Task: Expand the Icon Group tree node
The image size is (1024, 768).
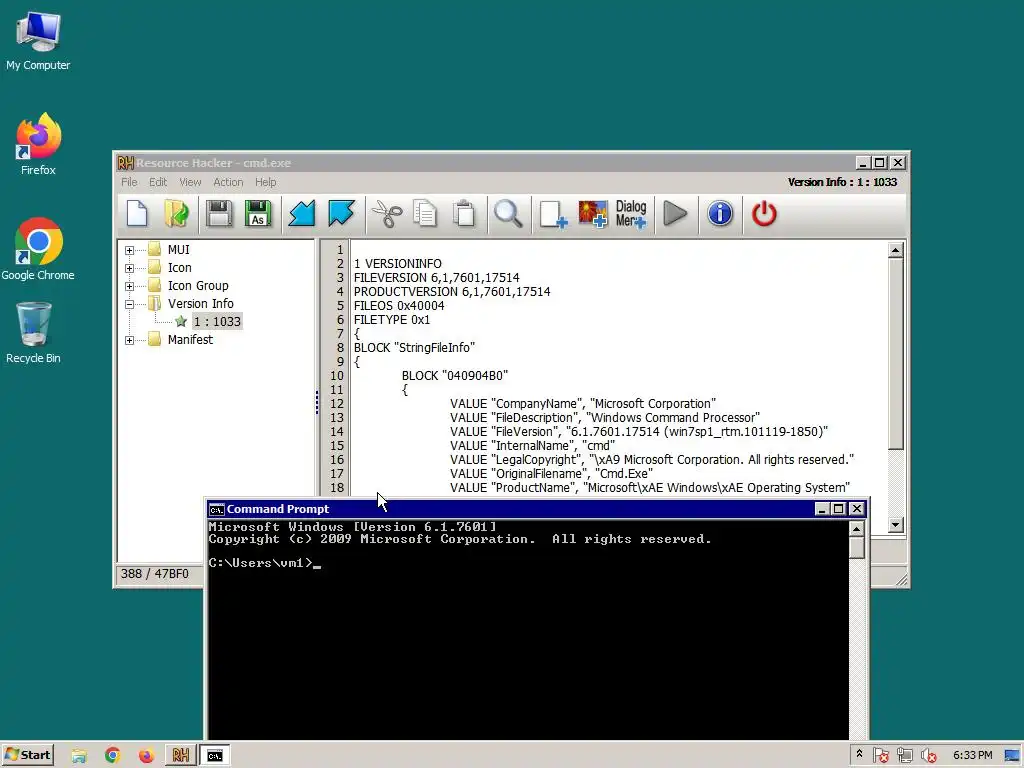Action: pyautogui.click(x=129, y=286)
